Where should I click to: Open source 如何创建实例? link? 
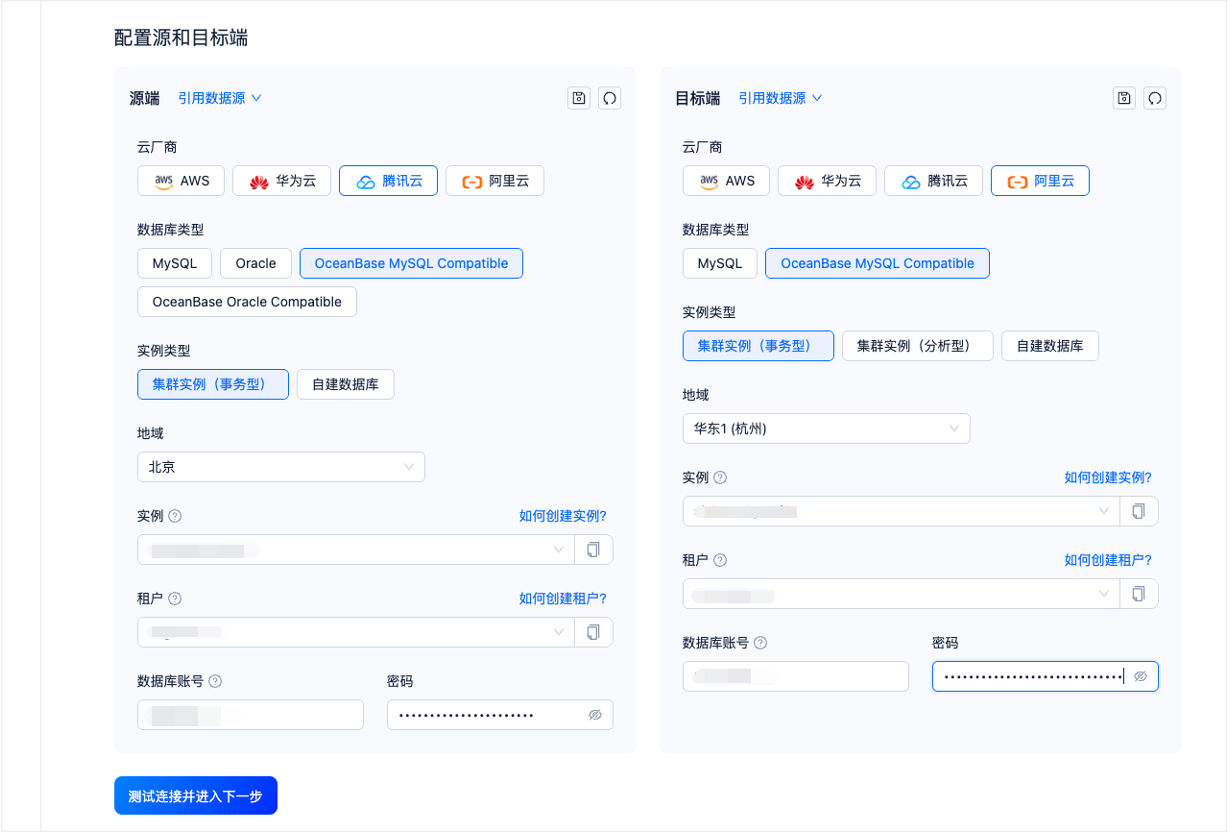tap(563, 516)
